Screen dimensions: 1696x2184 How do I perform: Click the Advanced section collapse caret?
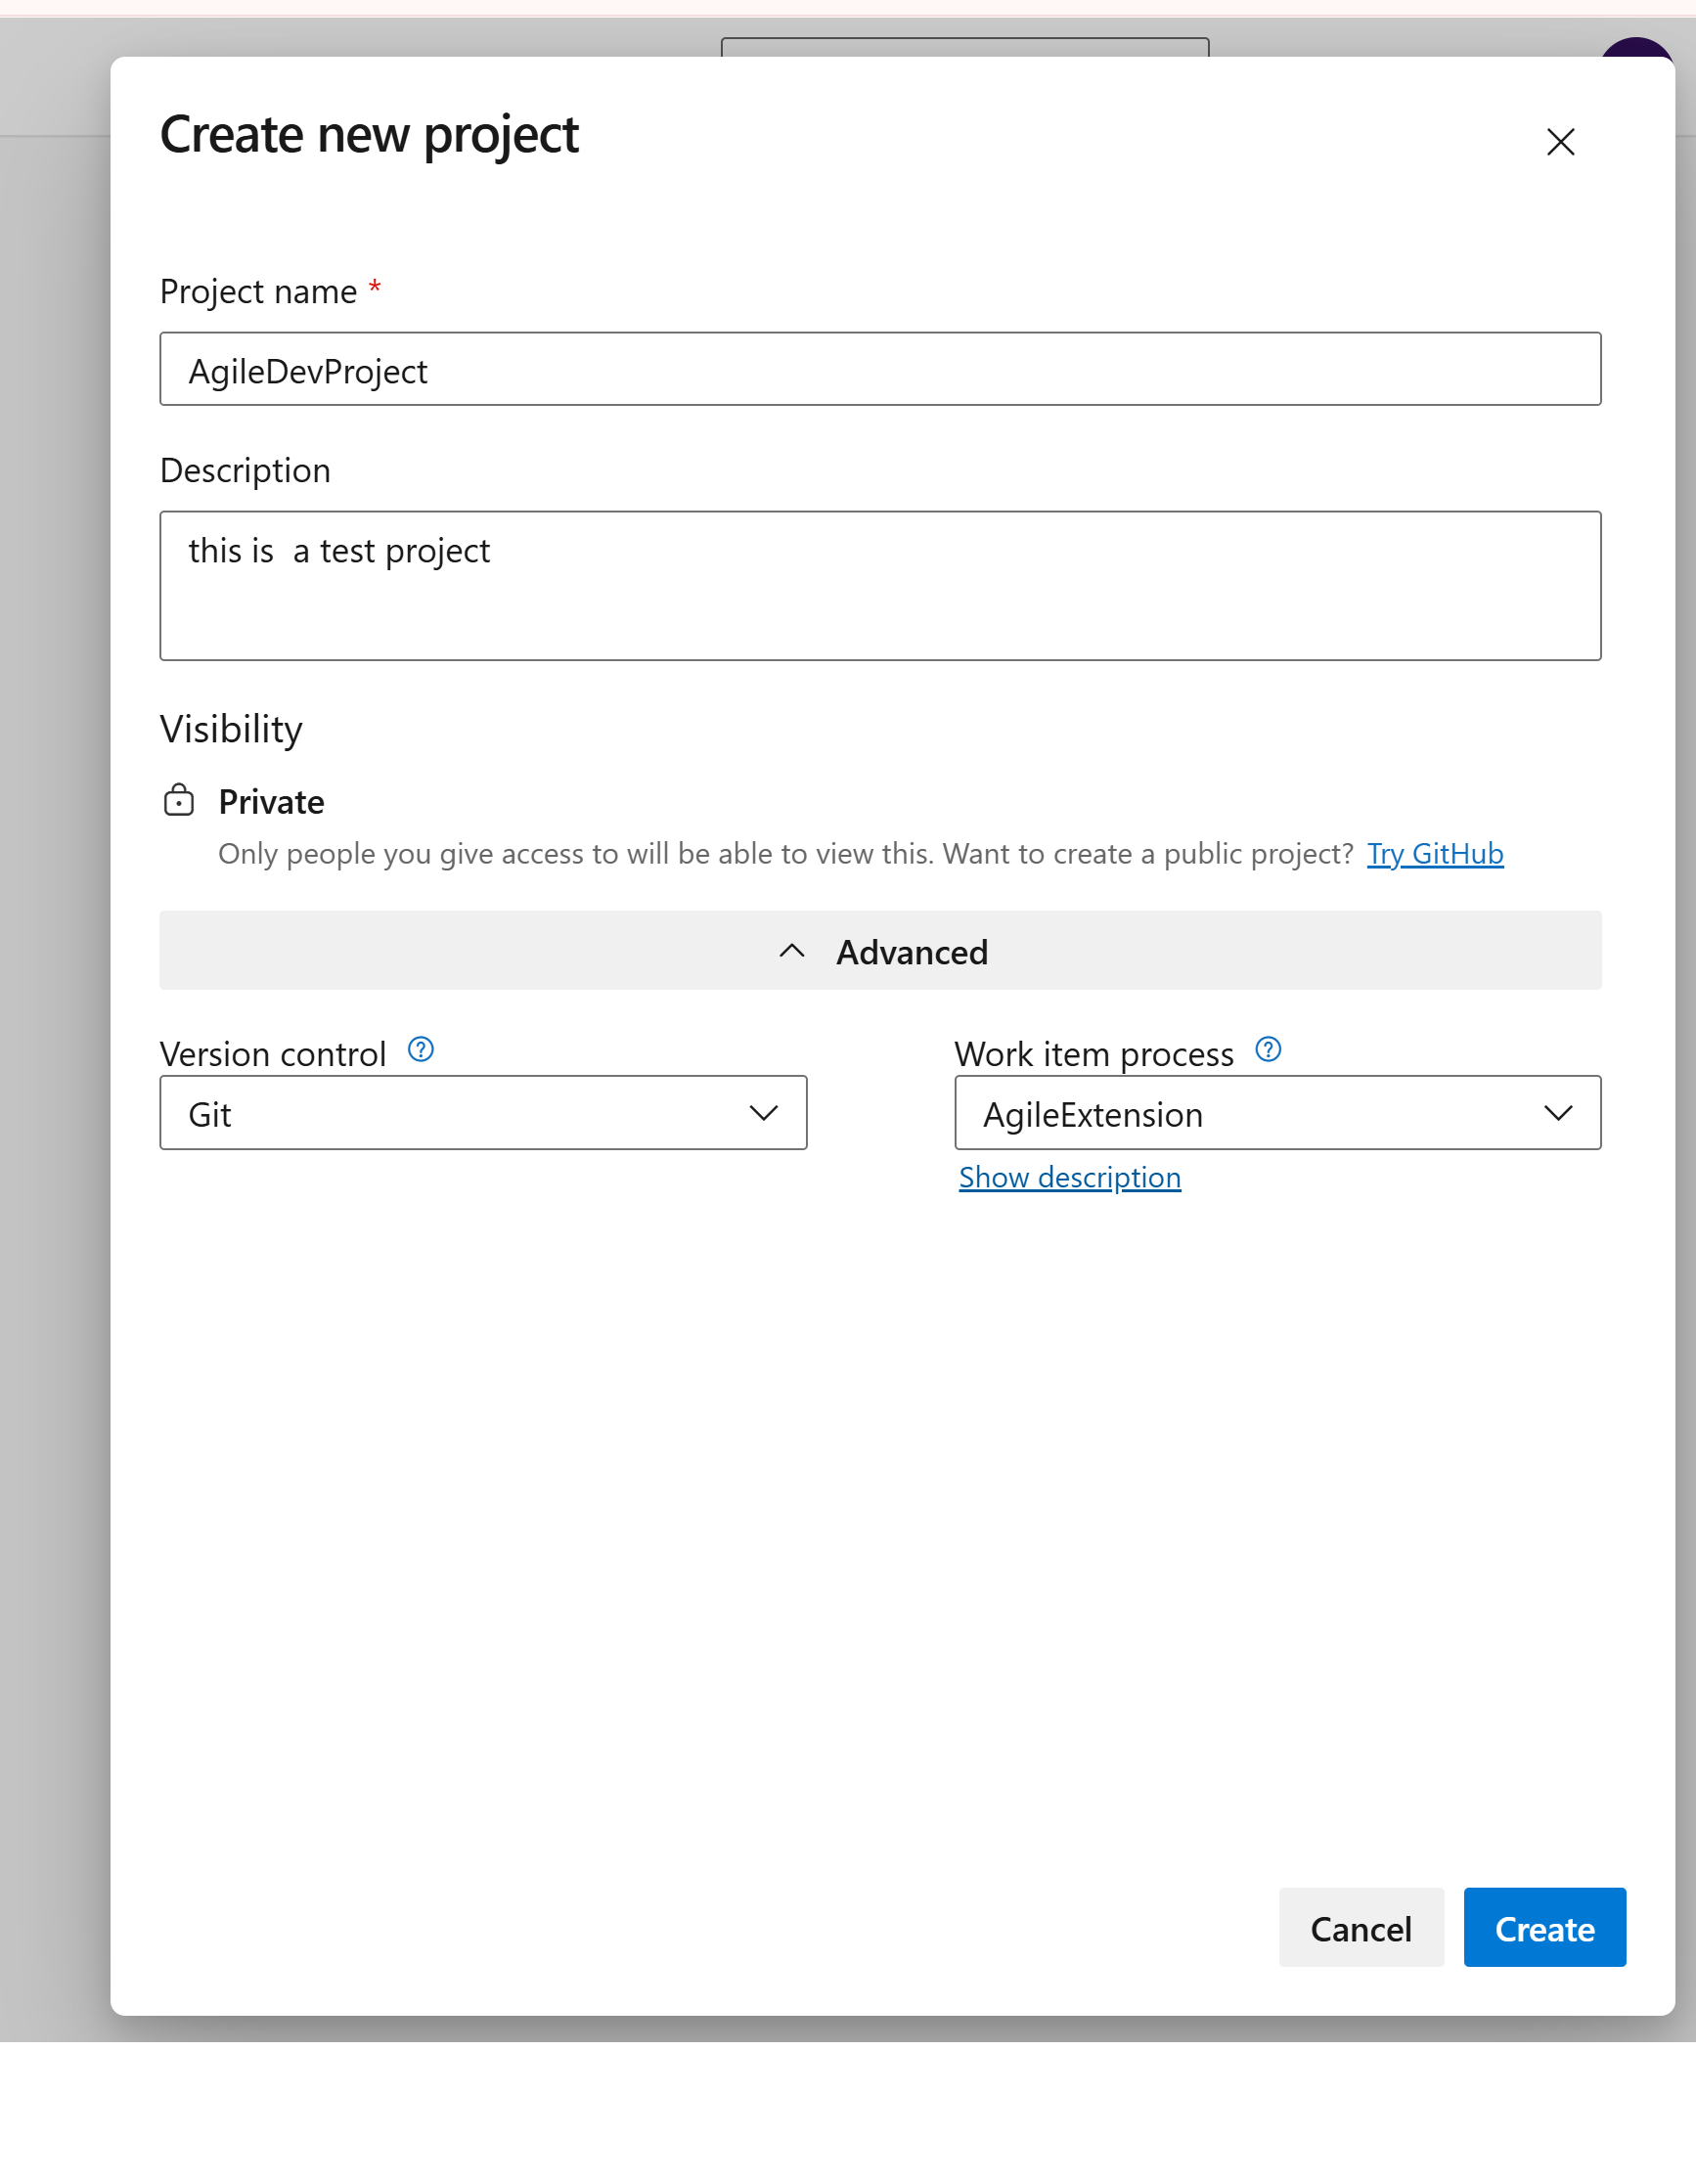coord(791,951)
